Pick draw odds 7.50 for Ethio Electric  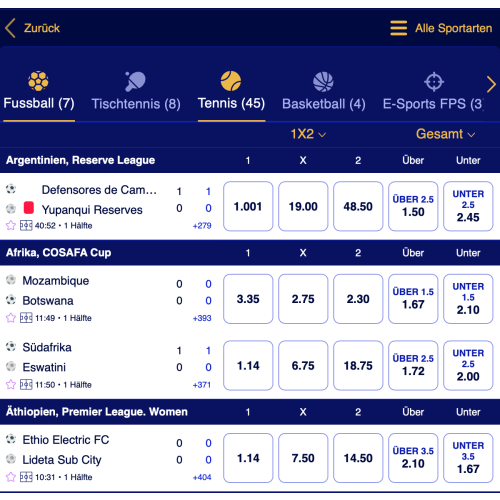point(303,458)
